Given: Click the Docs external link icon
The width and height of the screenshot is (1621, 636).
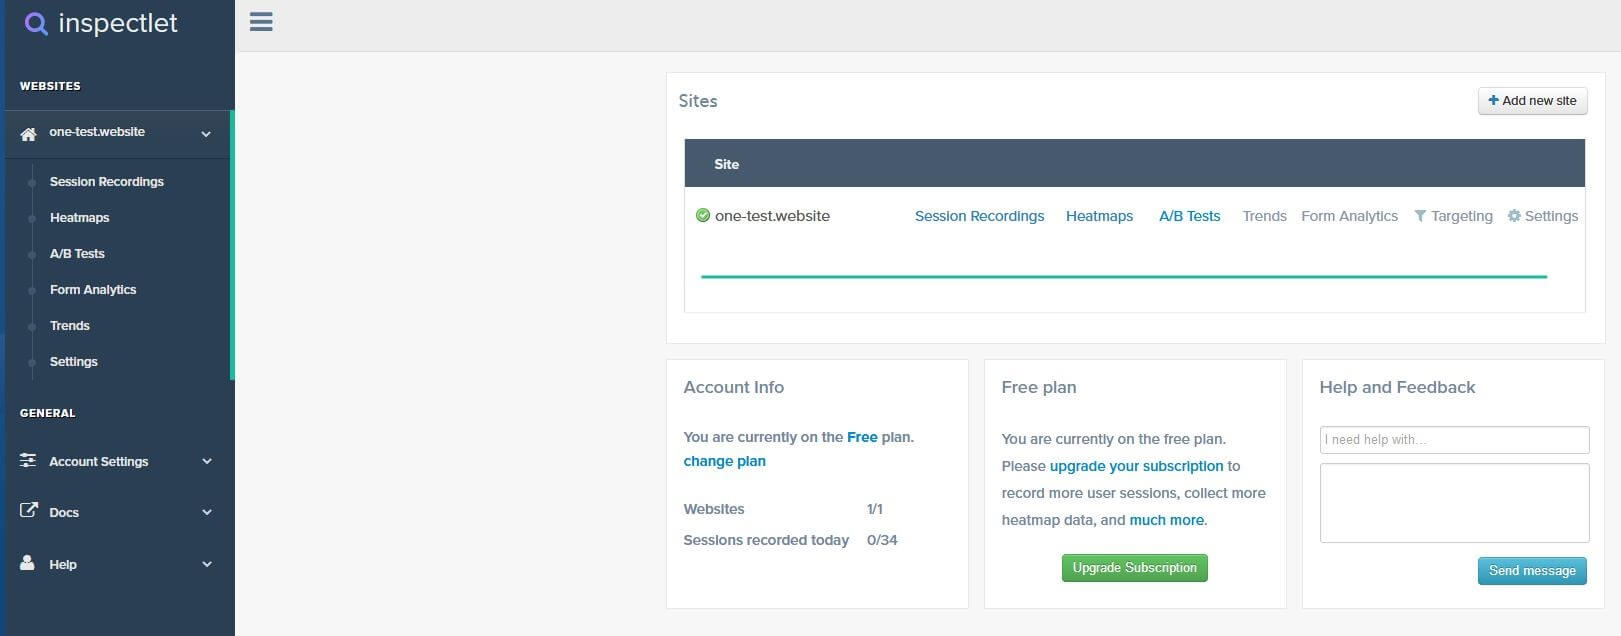Looking at the screenshot, I should 28,511.
